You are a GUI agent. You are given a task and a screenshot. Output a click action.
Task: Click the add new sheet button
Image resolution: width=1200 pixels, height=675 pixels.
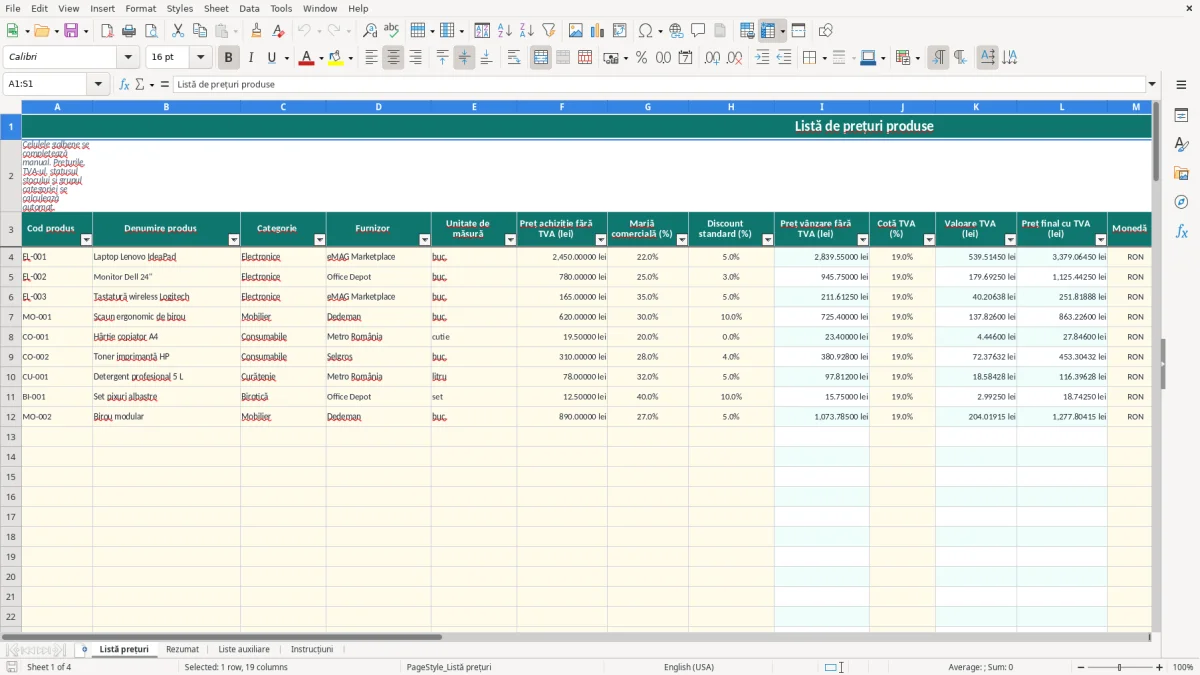(85, 649)
